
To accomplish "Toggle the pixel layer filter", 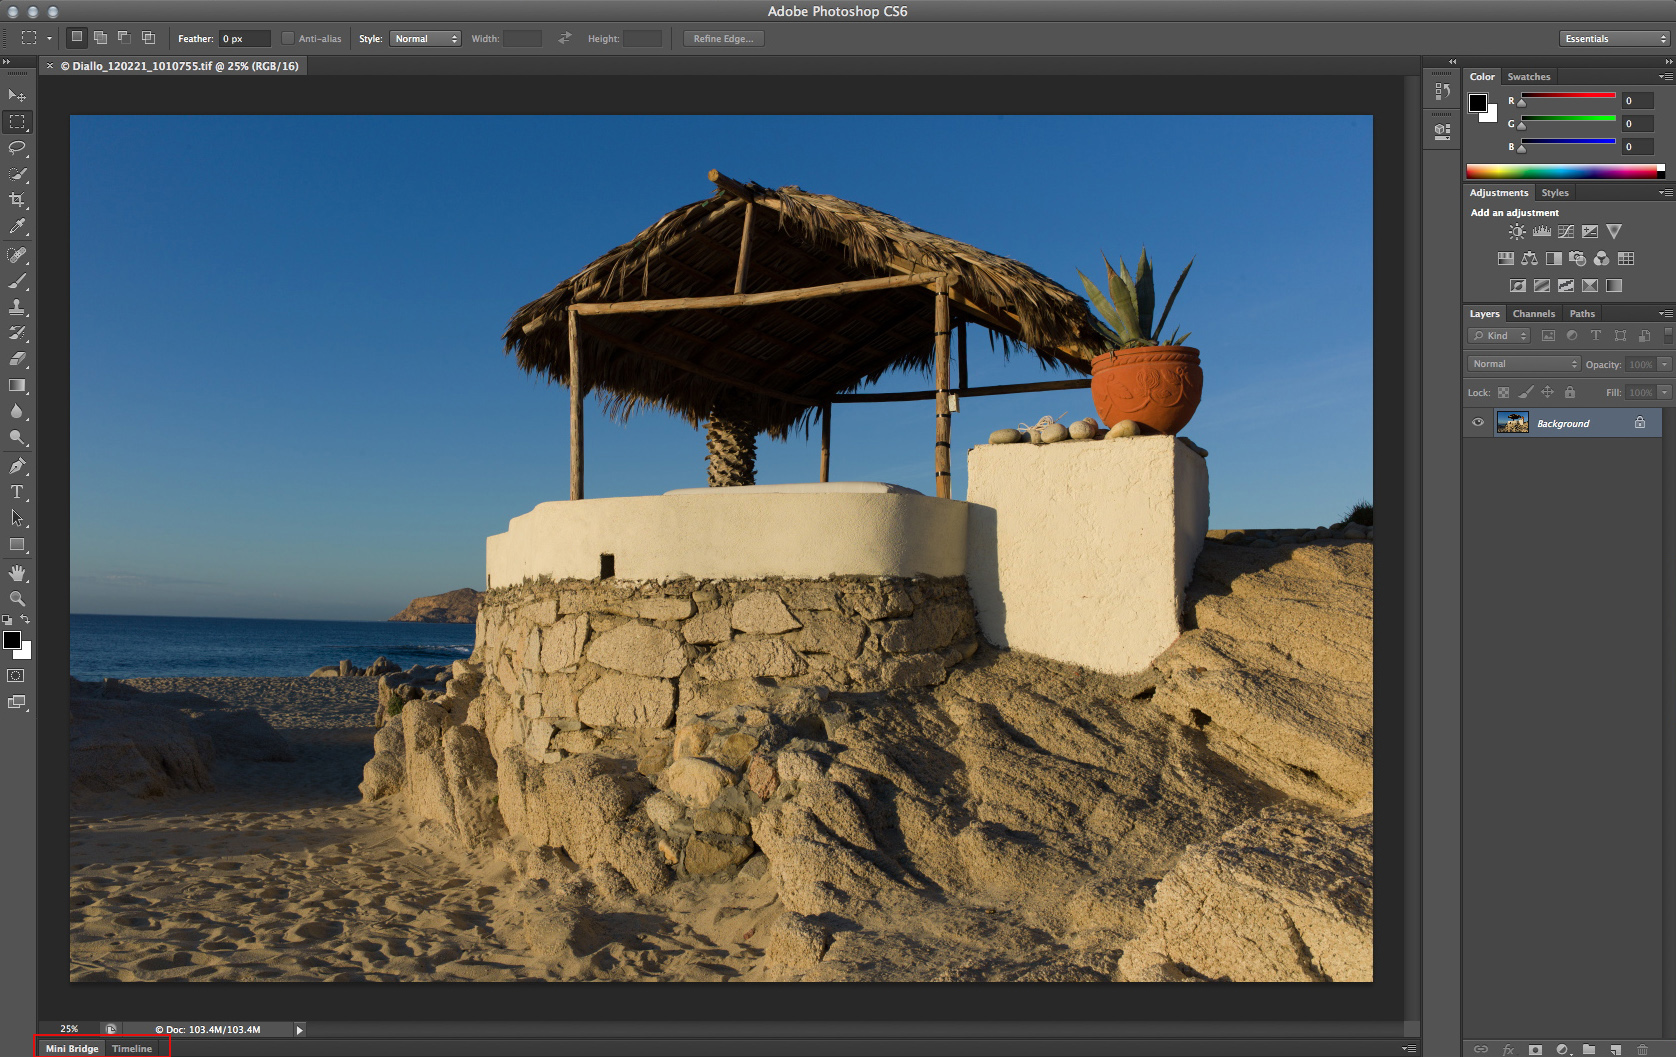I will (x=1549, y=336).
